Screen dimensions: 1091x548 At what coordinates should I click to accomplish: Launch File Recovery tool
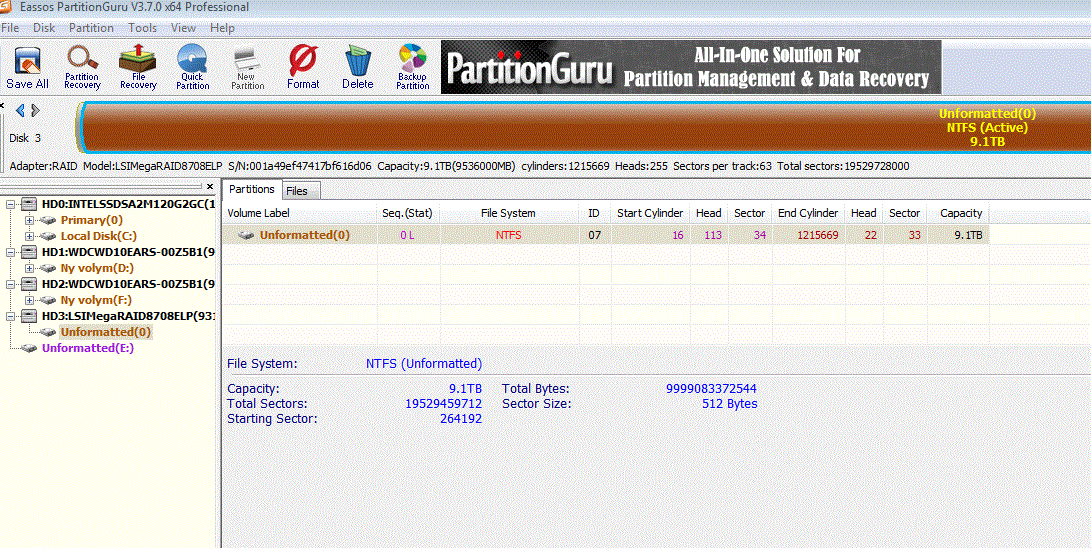(x=138, y=68)
